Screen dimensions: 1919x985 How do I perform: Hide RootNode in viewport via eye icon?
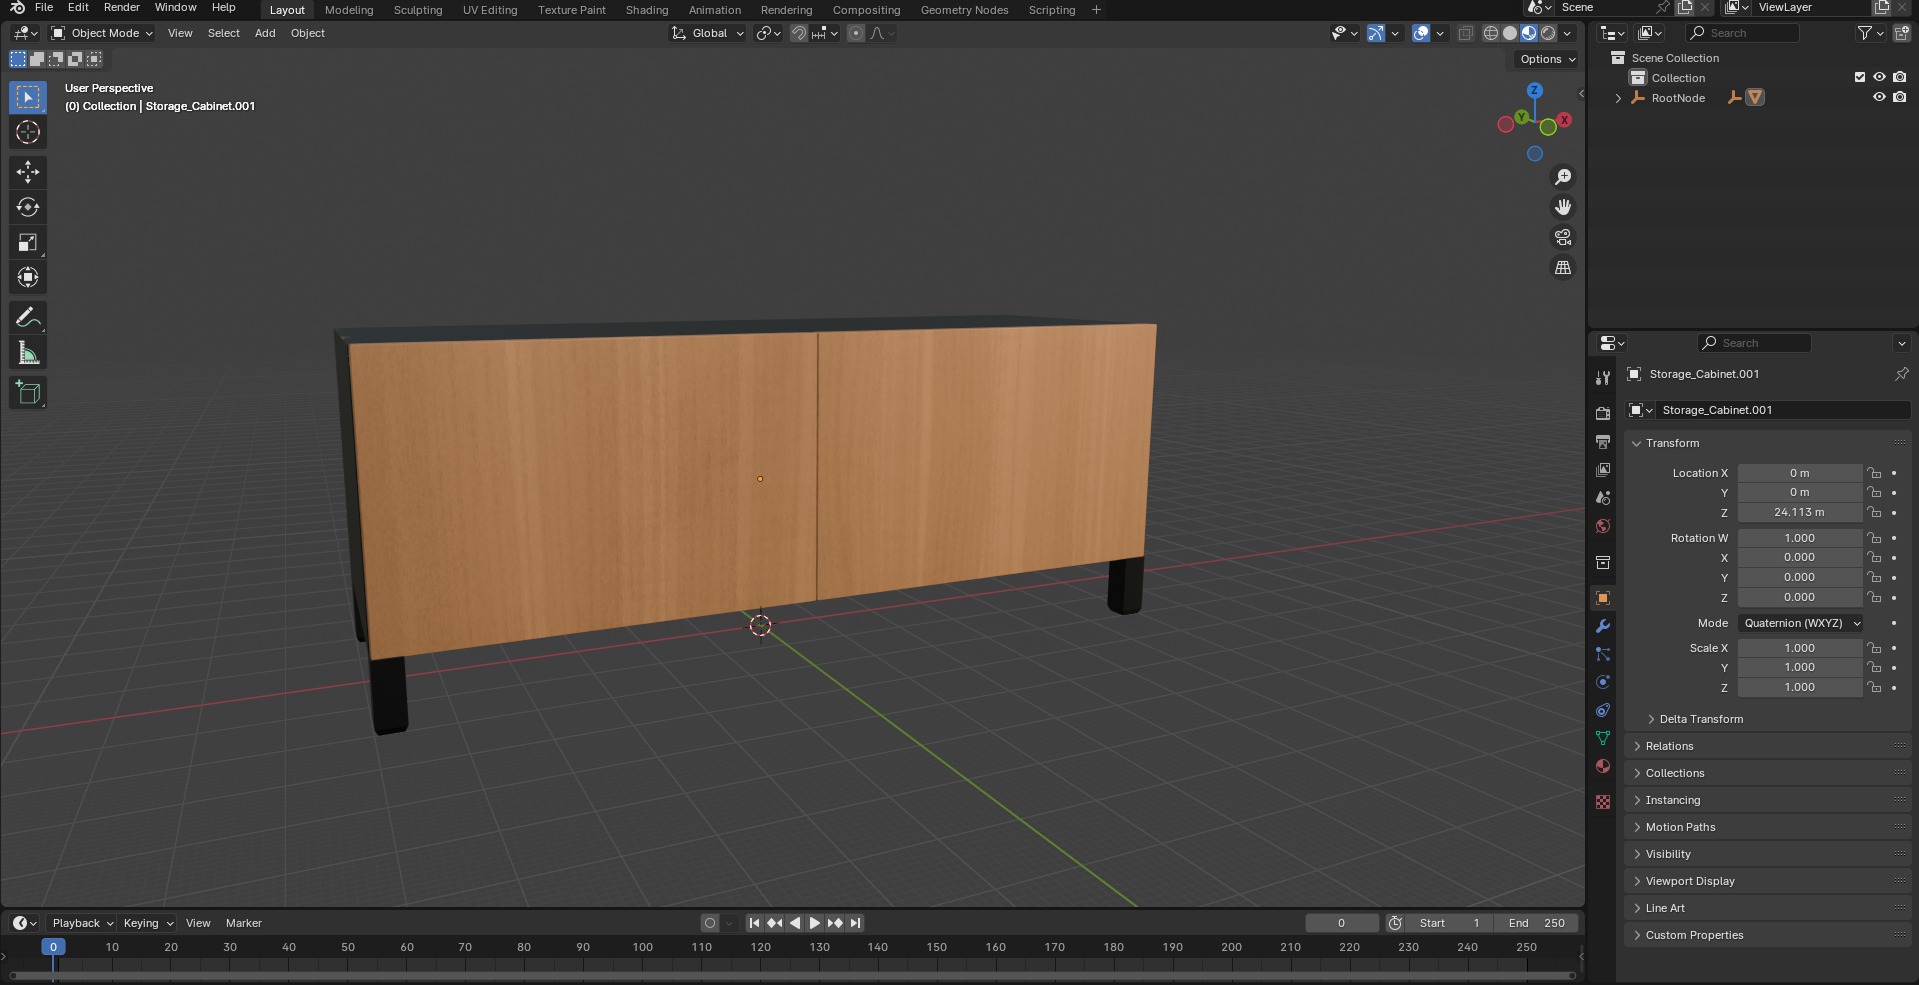pyautogui.click(x=1879, y=97)
